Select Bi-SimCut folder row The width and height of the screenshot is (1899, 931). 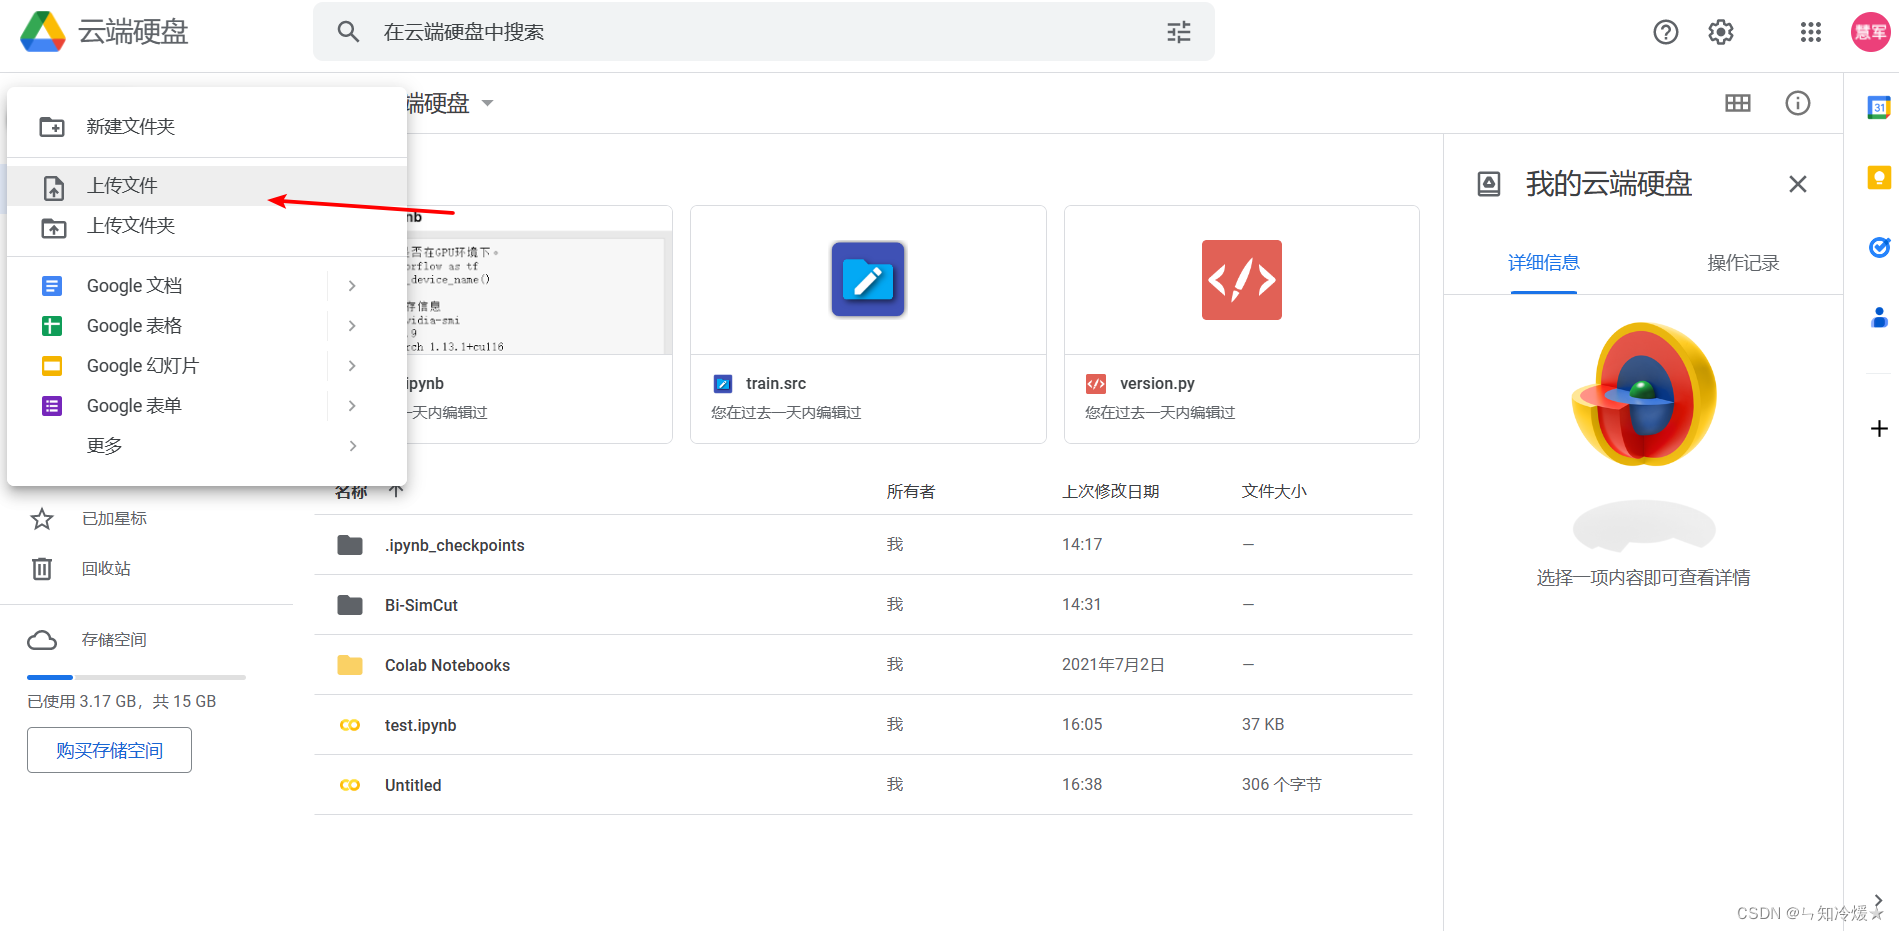coord(863,605)
